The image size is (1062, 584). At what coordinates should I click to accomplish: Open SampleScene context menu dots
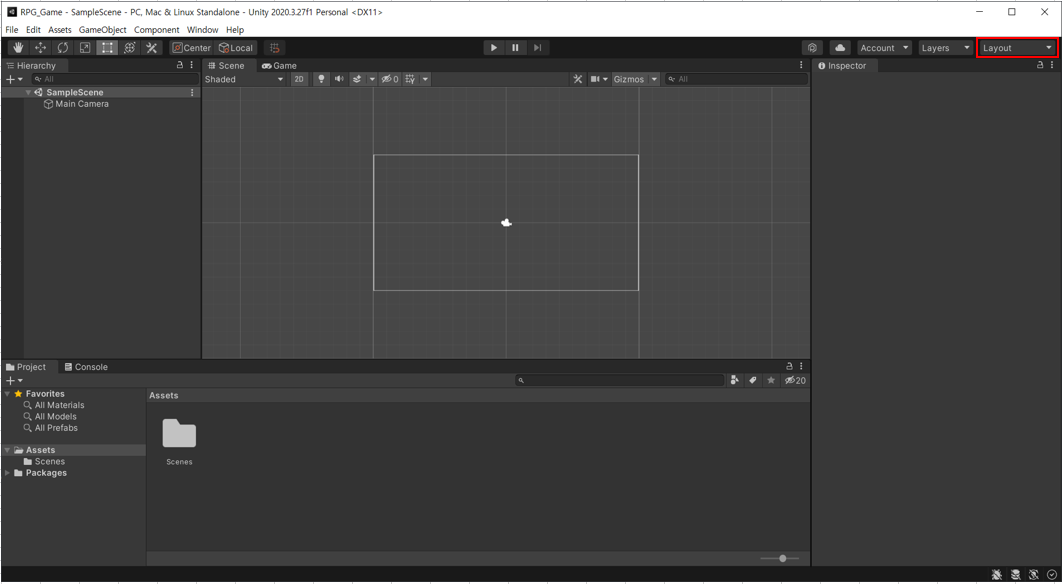[192, 93]
